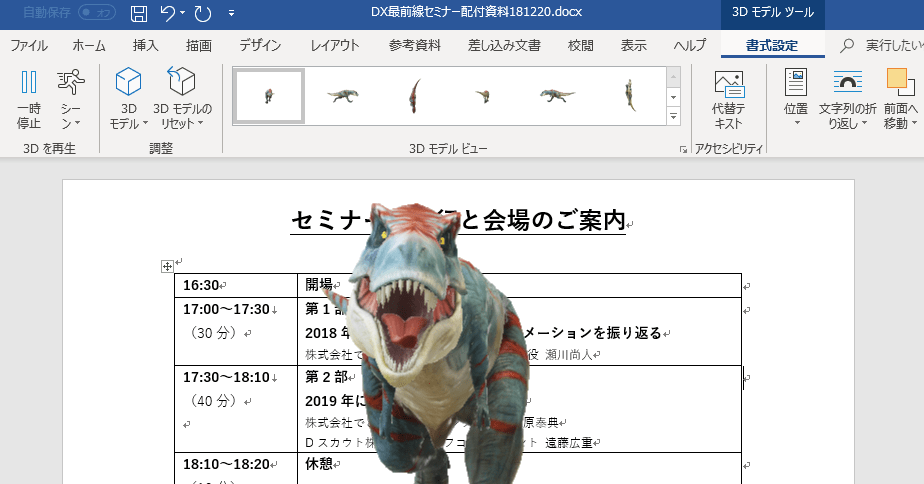
Task: Select the fourth 3D model view thumbnail
Action: point(484,96)
